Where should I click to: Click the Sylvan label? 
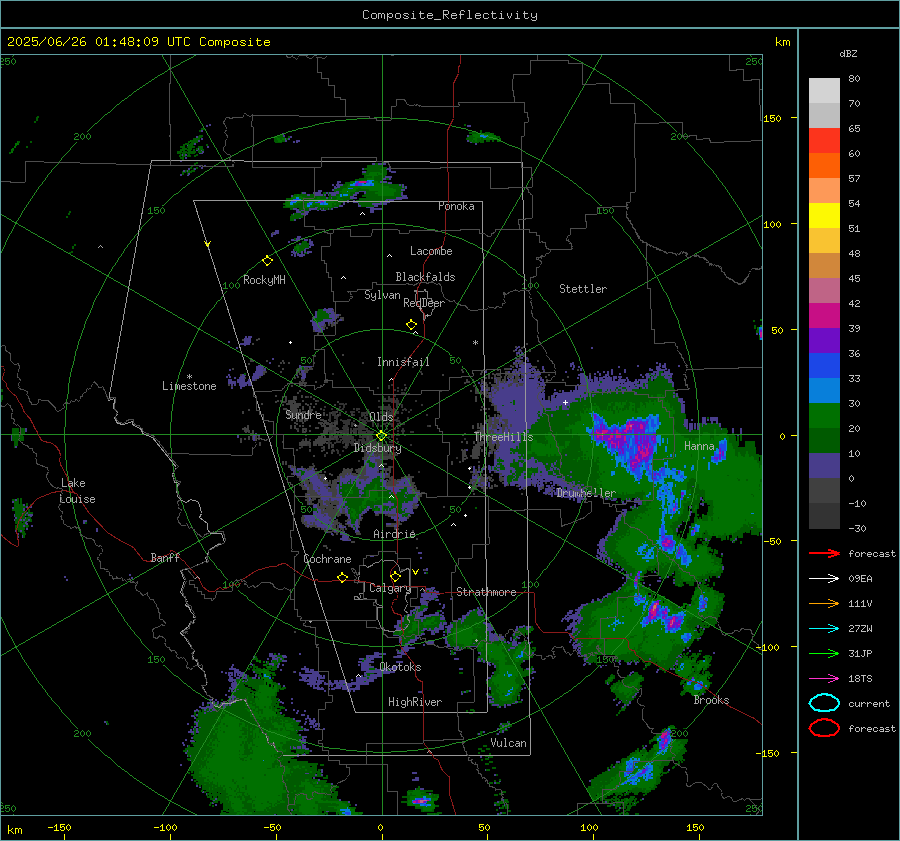382,295
